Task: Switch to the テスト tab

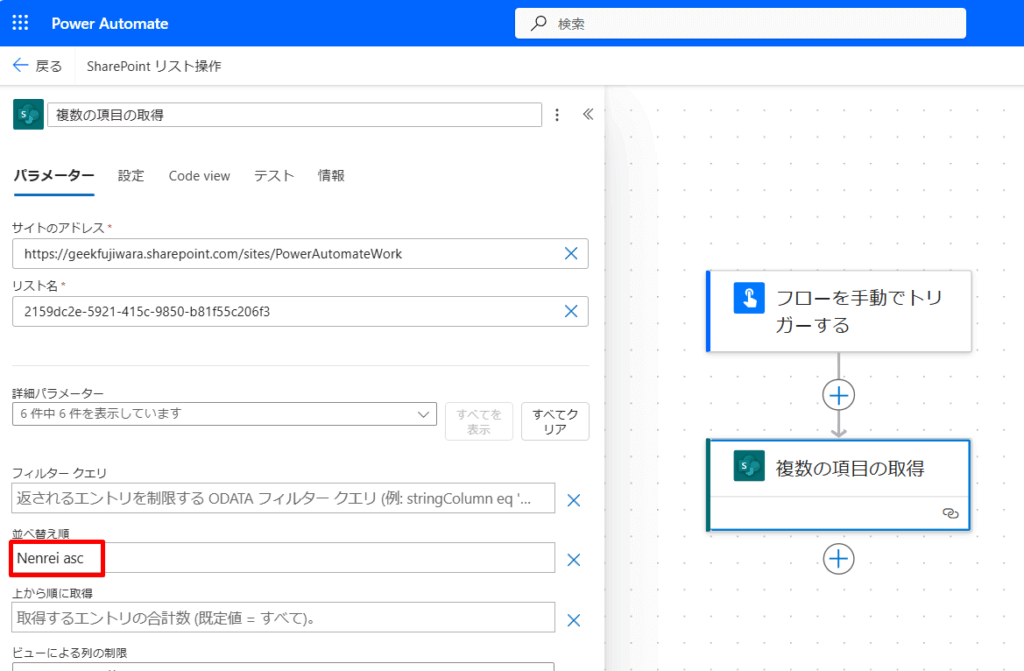Action: pos(274,176)
